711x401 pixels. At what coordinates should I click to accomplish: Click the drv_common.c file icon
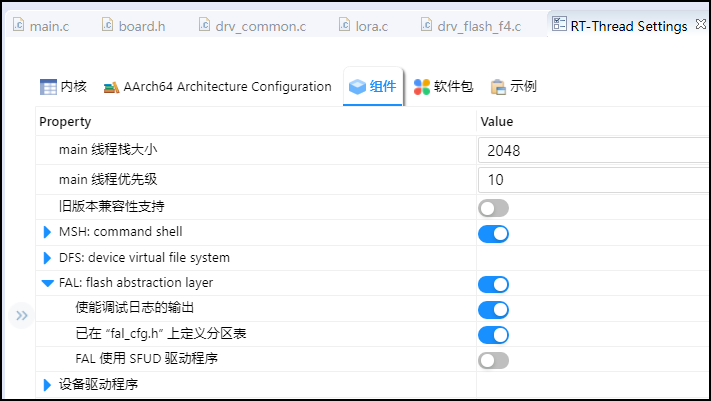tap(205, 24)
